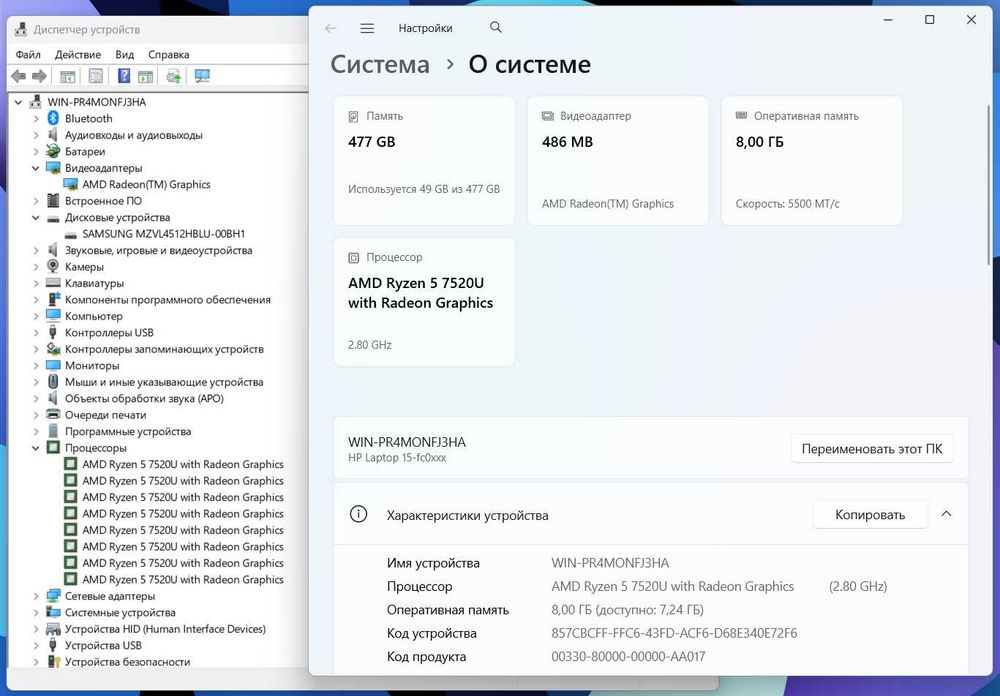This screenshot has height=696, width=1000.
Task: Open the hamburger navigation menu in Settings
Action: click(367, 28)
